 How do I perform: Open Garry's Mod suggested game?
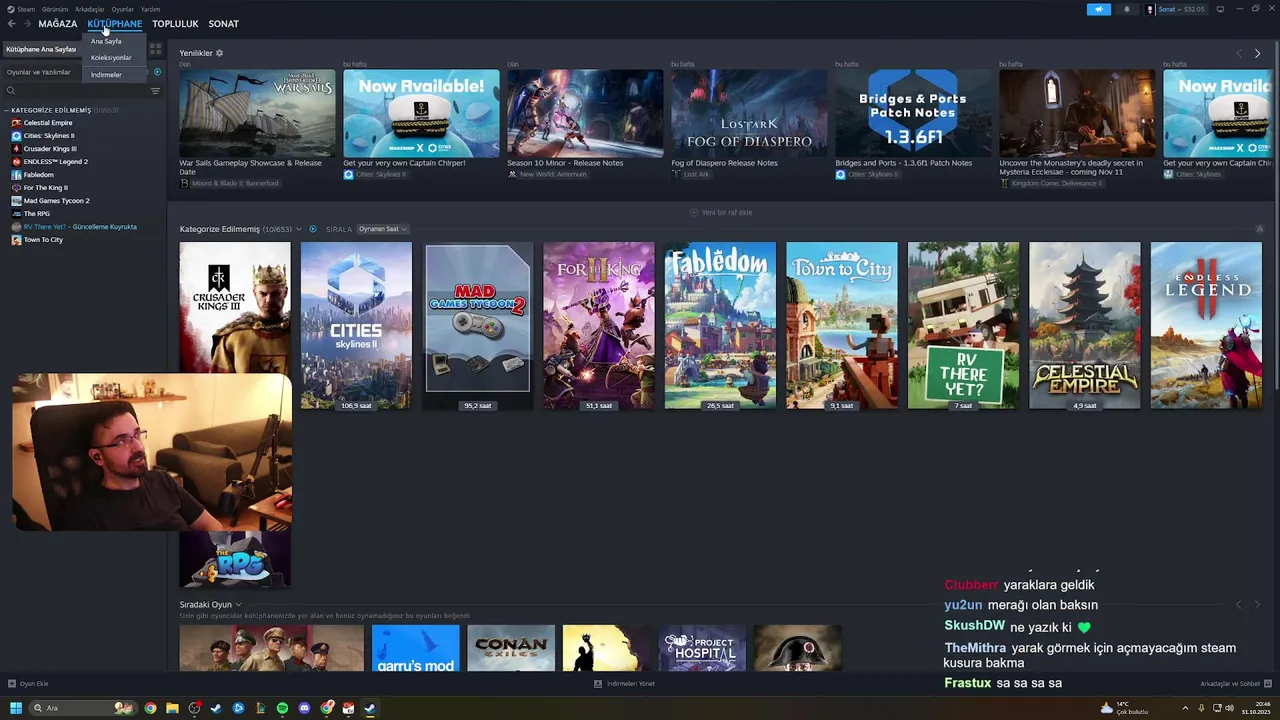415,648
